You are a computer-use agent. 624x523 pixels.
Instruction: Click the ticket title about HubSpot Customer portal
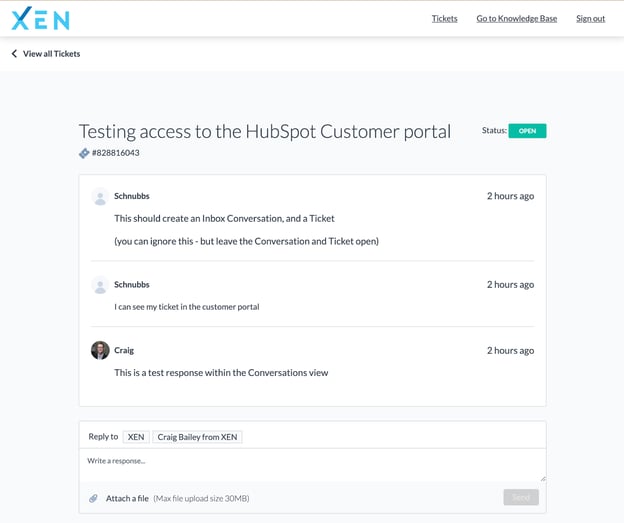point(264,132)
